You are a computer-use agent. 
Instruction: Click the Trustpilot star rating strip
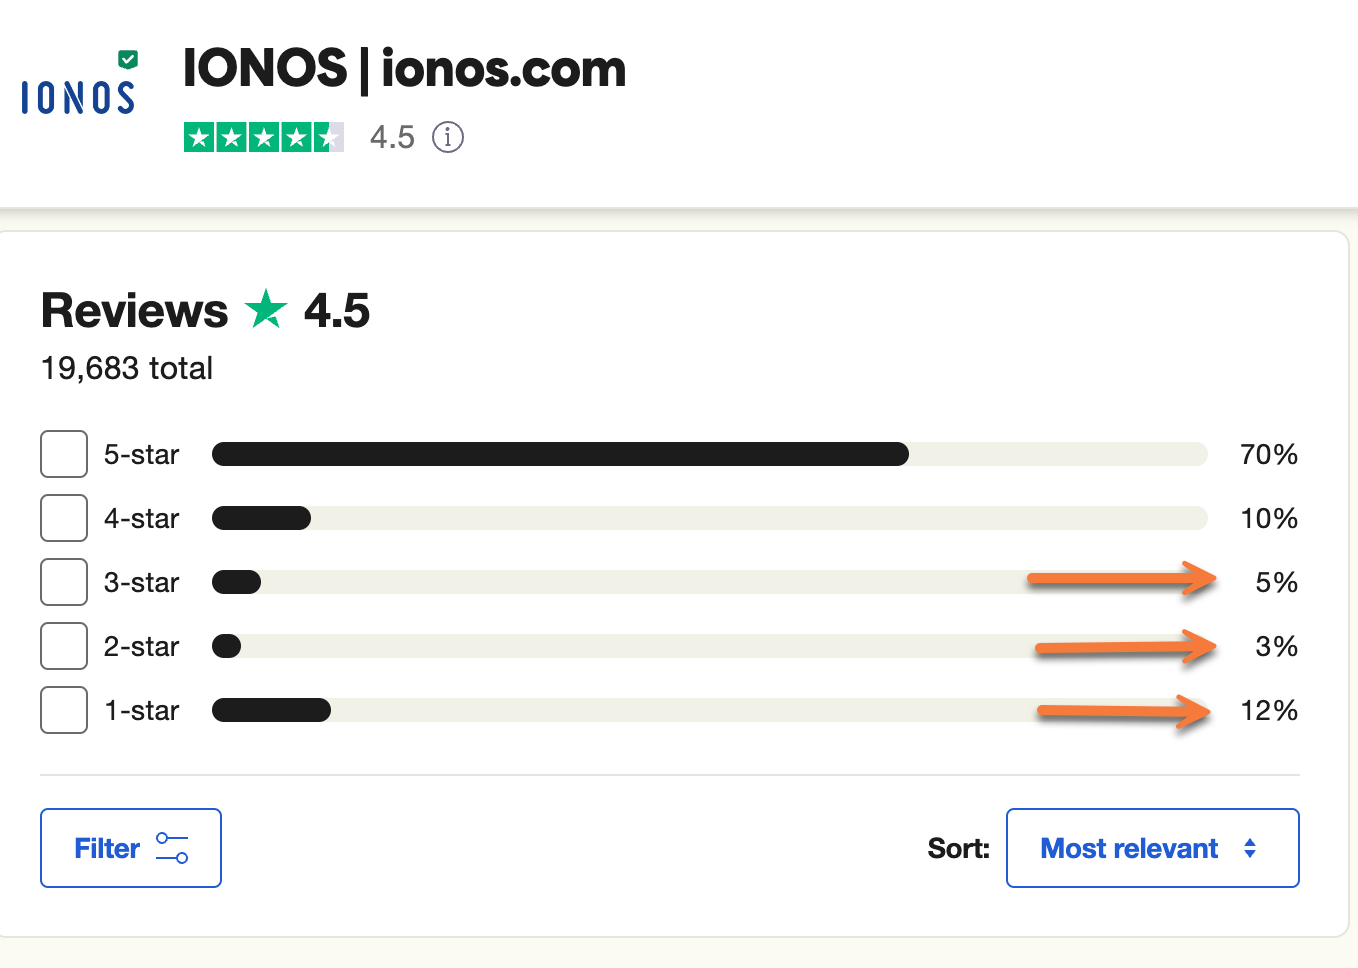pyautogui.click(x=263, y=137)
